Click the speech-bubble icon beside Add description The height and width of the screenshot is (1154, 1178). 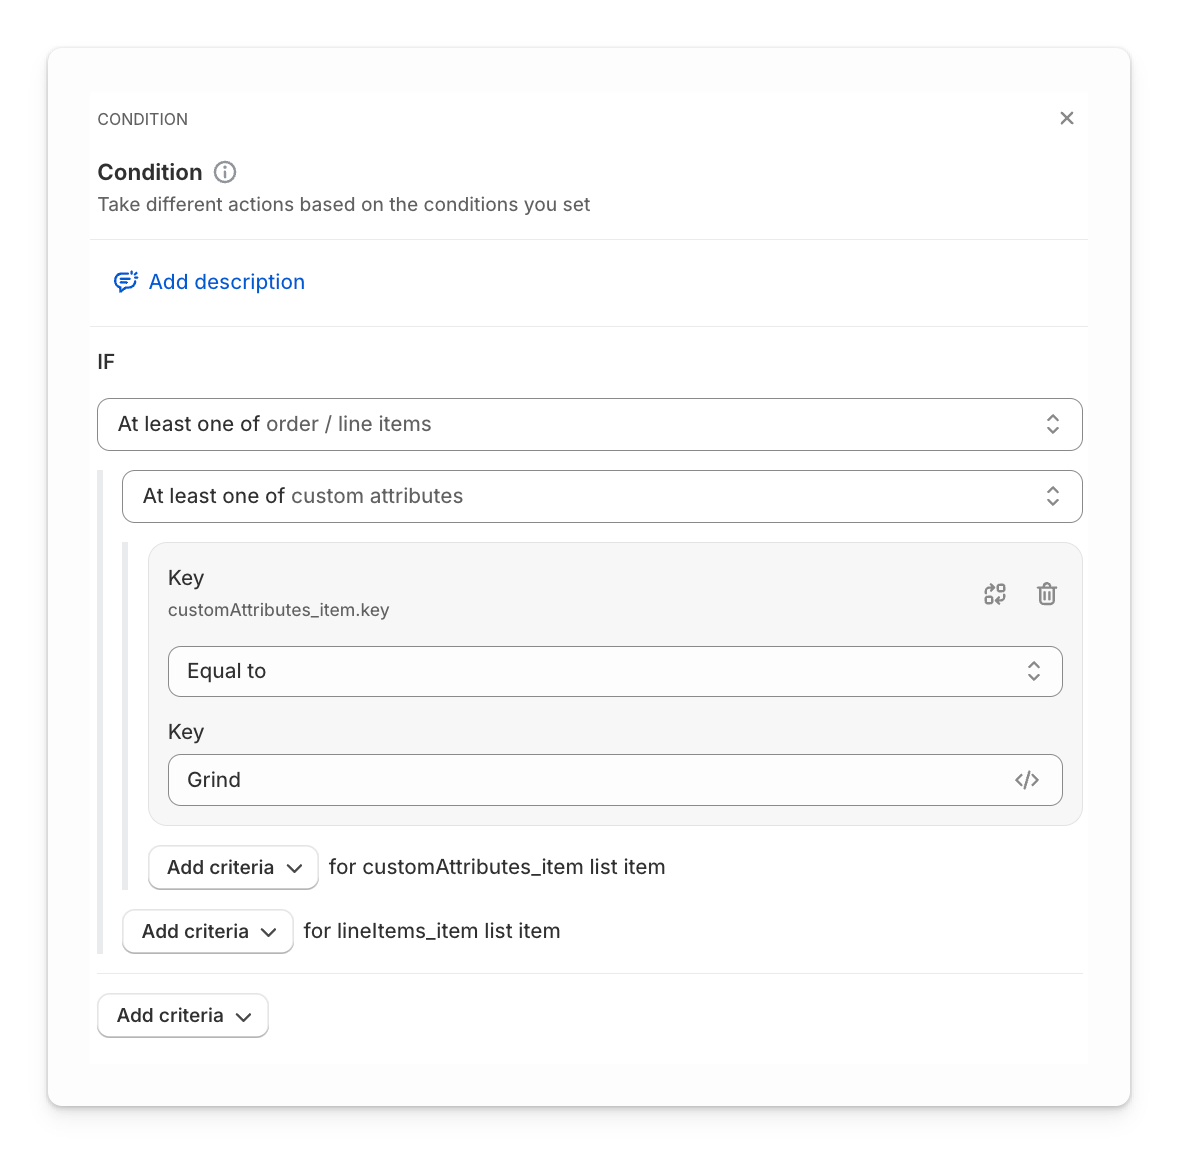[124, 281]
